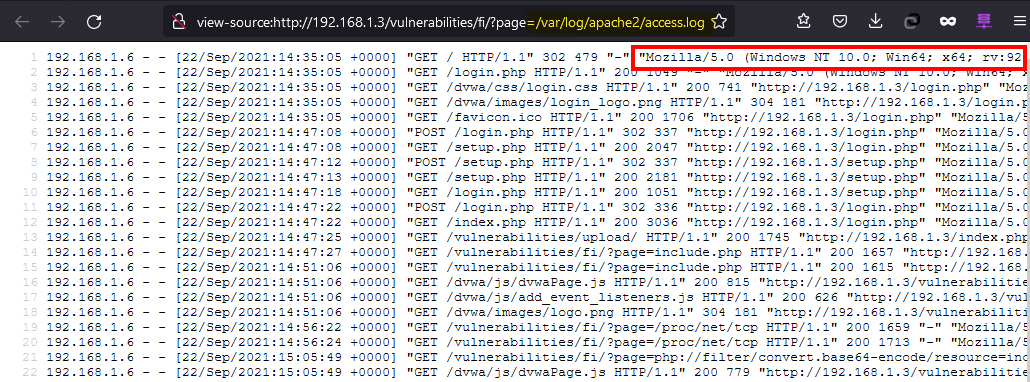1030x382 pixels.
Task: Open the chain-link extension icon
Action: tap(911, 22)
